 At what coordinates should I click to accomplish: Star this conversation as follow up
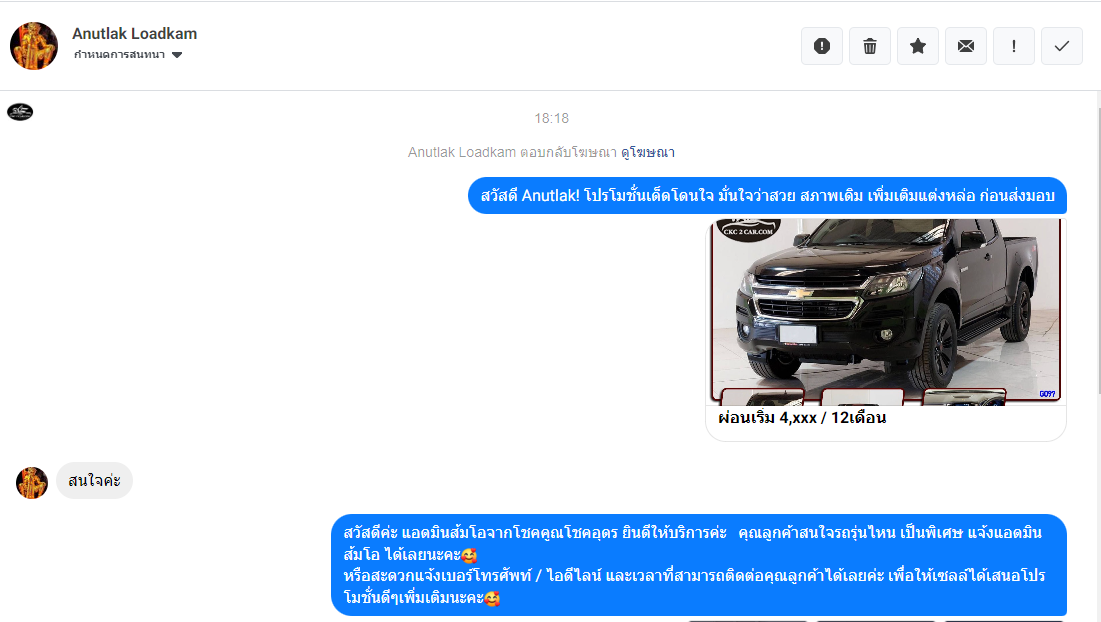pos(918,46)
